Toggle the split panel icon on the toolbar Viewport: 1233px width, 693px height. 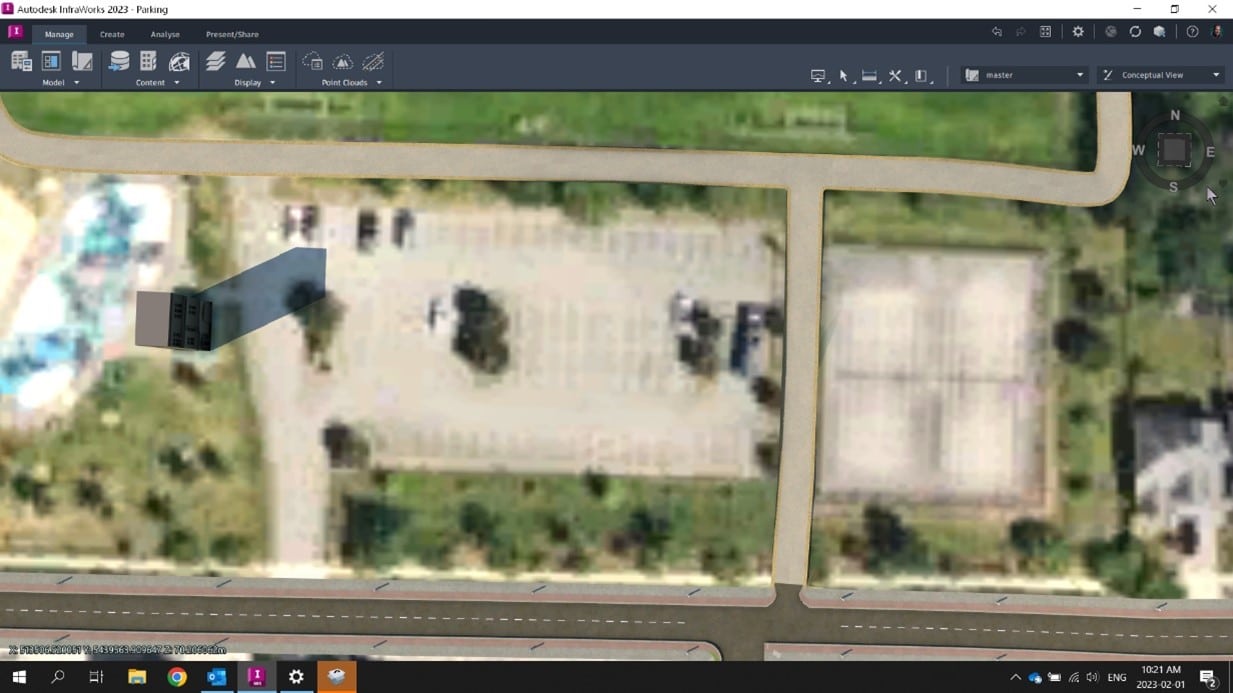click(920, 75)
